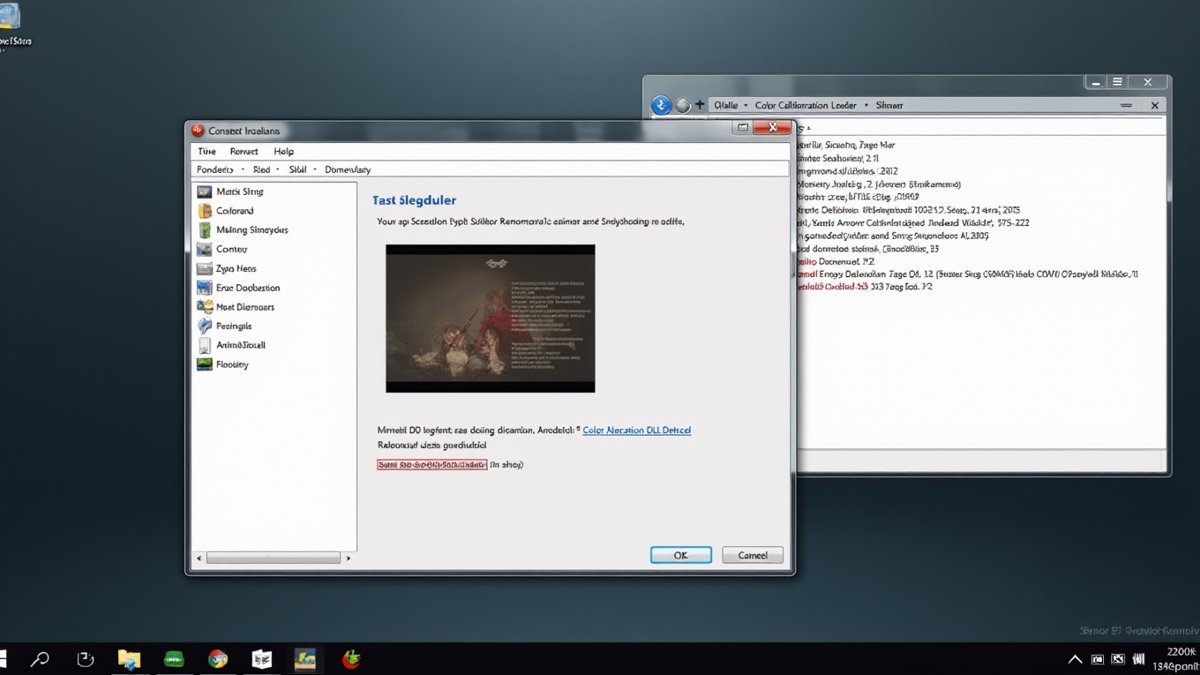Click the red-outlined text field near dialog bottom
1200x675 pixels.
tap(432, 465)
